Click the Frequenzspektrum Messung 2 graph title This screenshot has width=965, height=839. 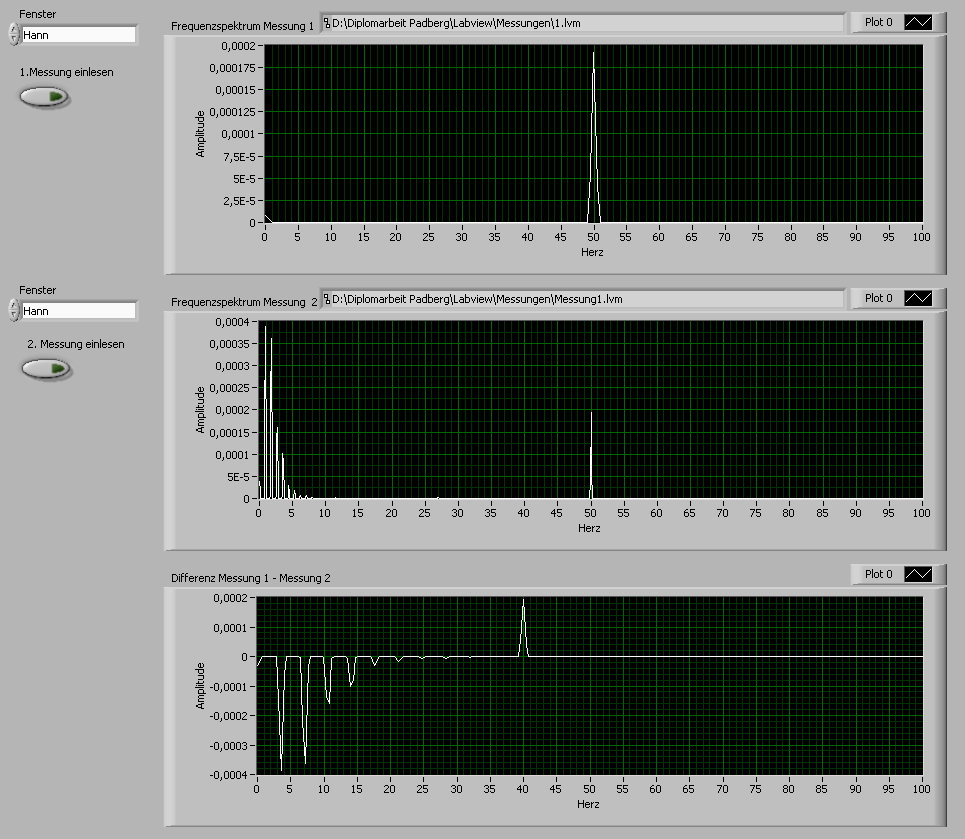244,302
